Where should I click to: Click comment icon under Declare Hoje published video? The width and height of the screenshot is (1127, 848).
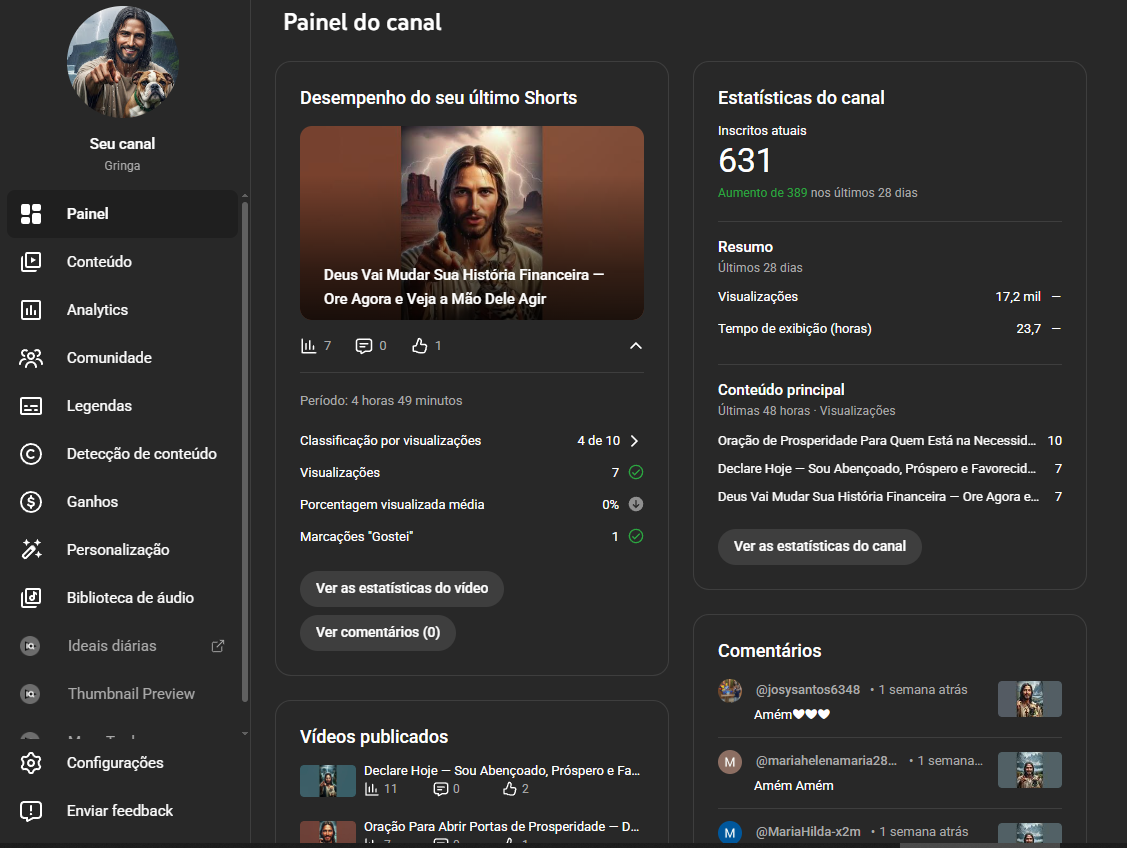click(441, 789)
